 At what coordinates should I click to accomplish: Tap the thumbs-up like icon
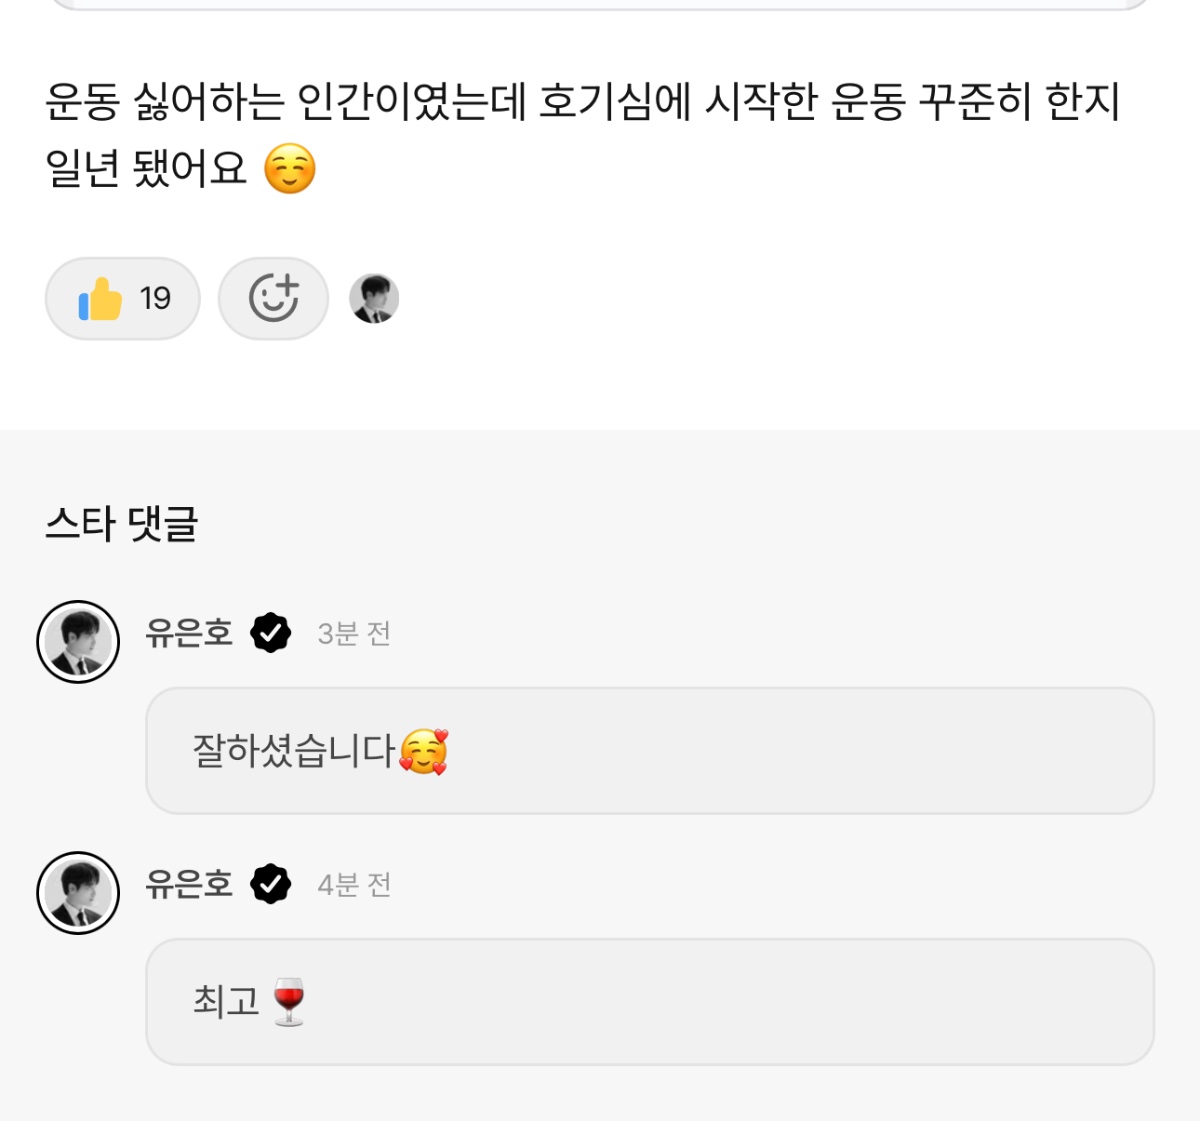coord(100,299)
